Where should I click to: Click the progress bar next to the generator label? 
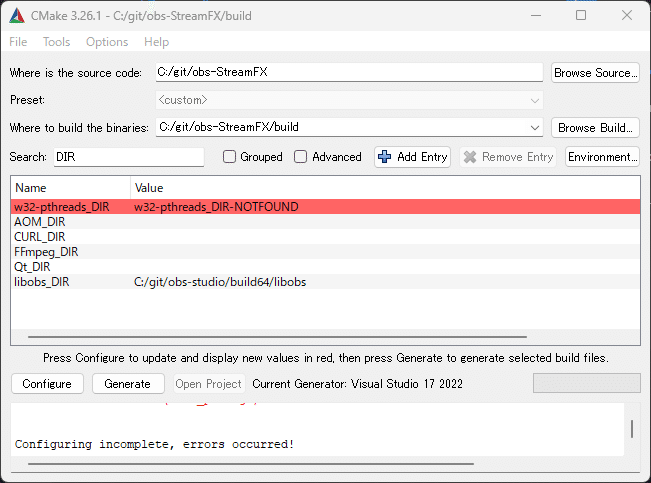coord(586,383)
